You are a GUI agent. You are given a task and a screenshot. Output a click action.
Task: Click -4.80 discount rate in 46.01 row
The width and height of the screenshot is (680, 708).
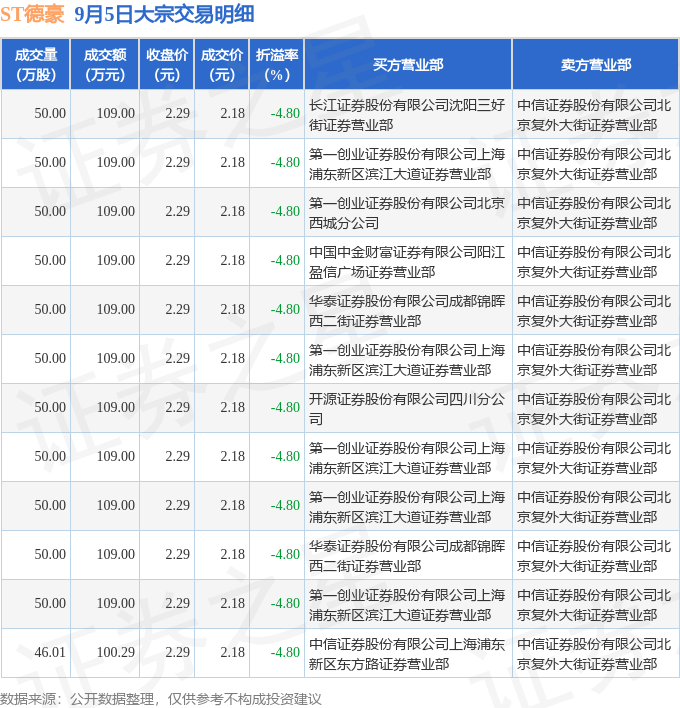(x=285, y=652)
